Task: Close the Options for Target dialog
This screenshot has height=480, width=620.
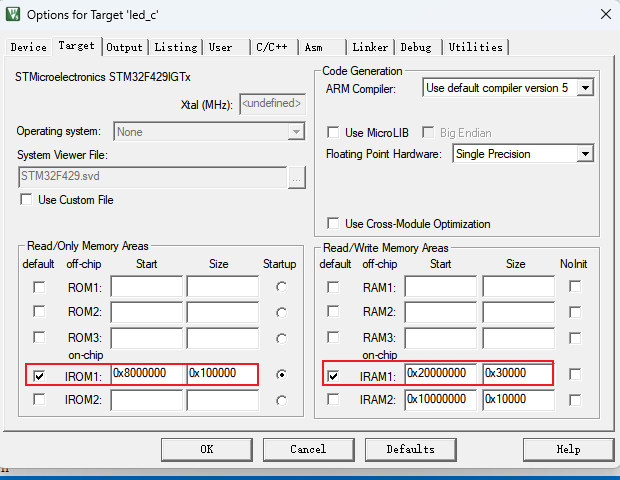Action: coord(605,14)
